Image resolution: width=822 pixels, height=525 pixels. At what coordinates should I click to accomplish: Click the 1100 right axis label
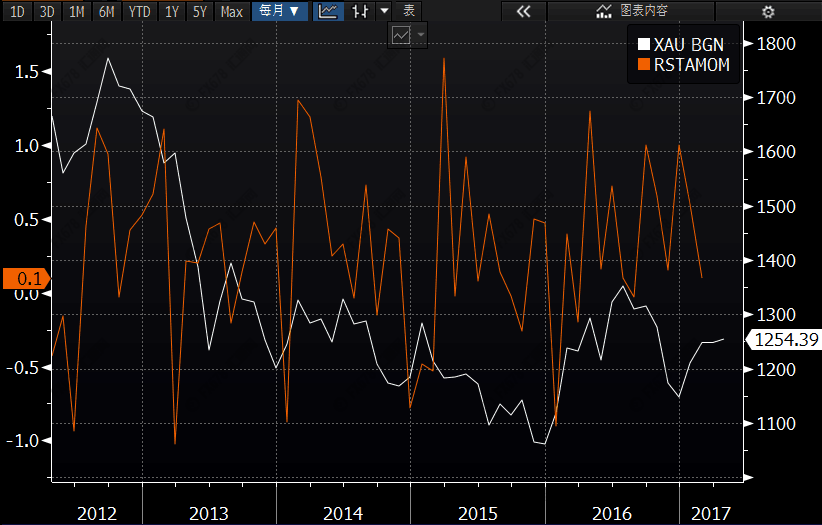pyautogui.click(x=776, y=424)
